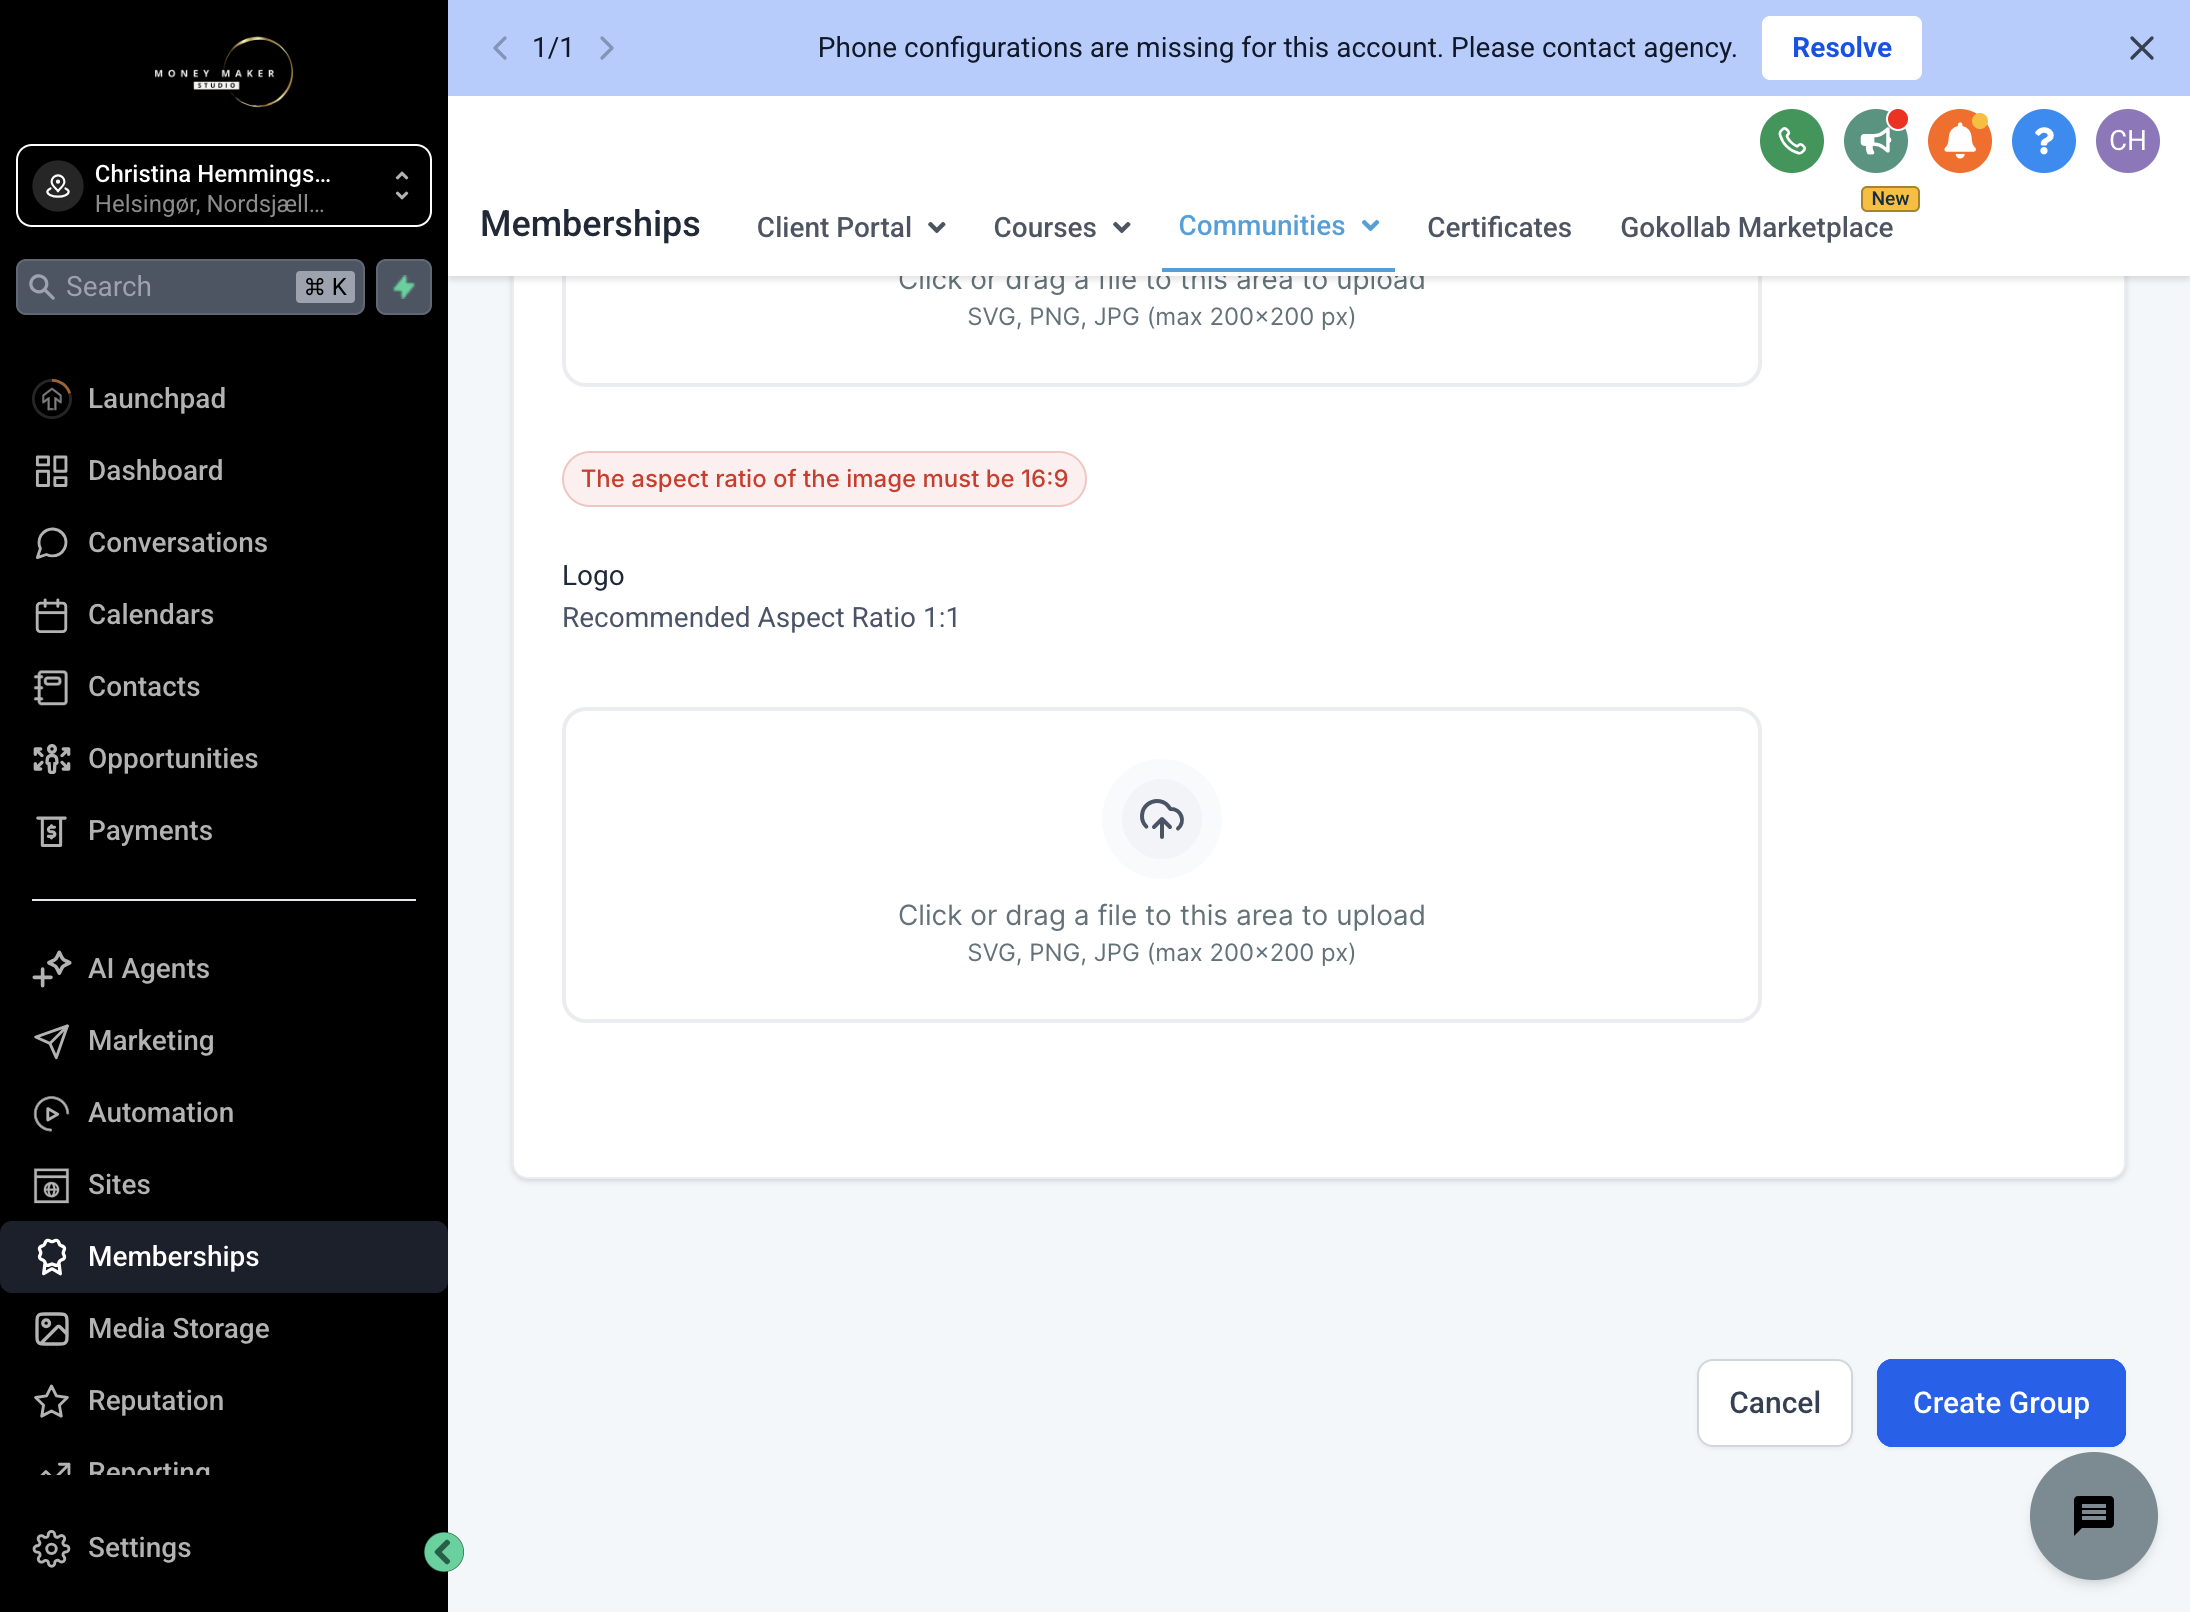Open Settings in the sidebar

tap(224, 1547)
